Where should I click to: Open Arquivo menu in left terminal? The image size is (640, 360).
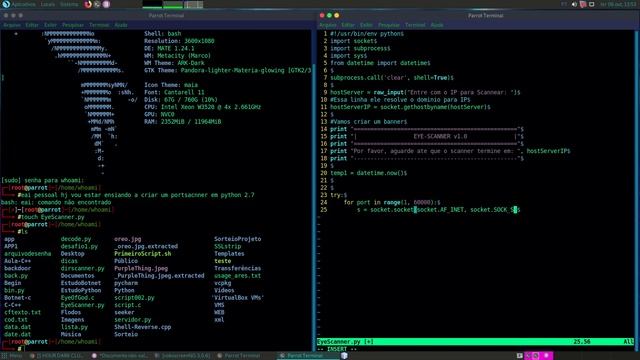click(x=12, y=25)
